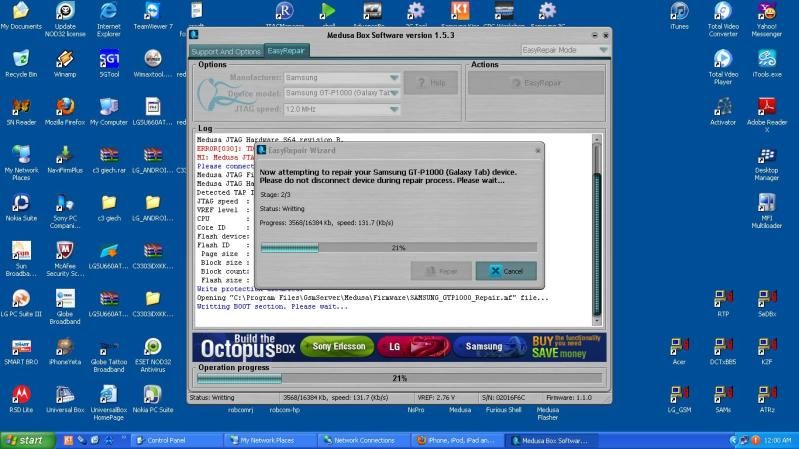
Task: Open Desktop Manager icon
Action: 767,163
